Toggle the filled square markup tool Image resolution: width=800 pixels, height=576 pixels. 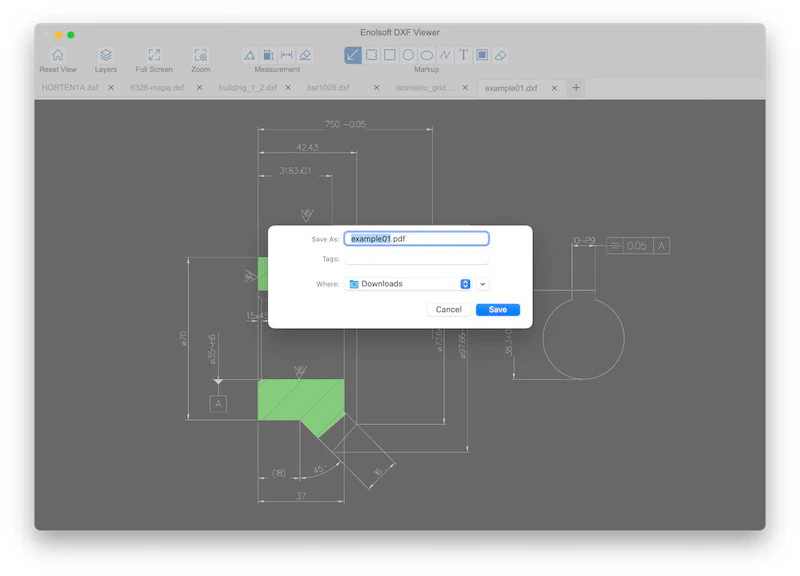(x=480, y=54)
